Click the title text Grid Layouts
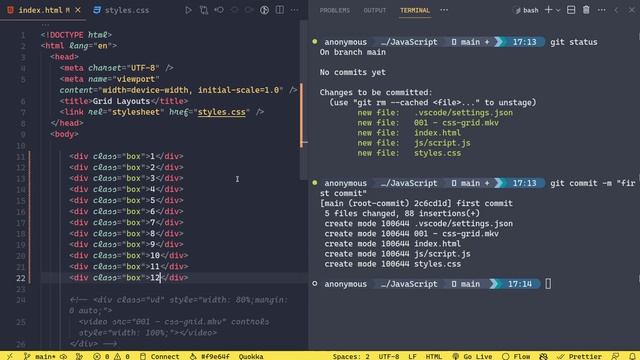 point(121,101)
